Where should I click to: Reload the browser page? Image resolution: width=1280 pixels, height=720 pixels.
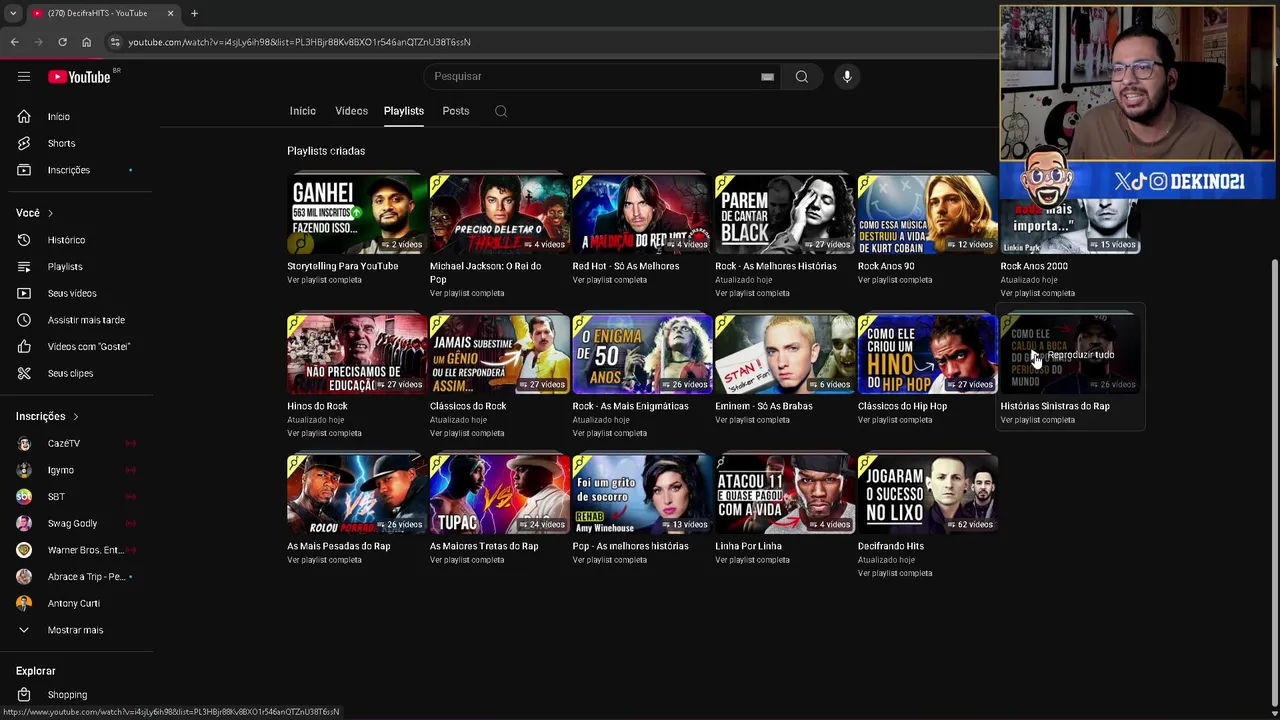point(62,42)
